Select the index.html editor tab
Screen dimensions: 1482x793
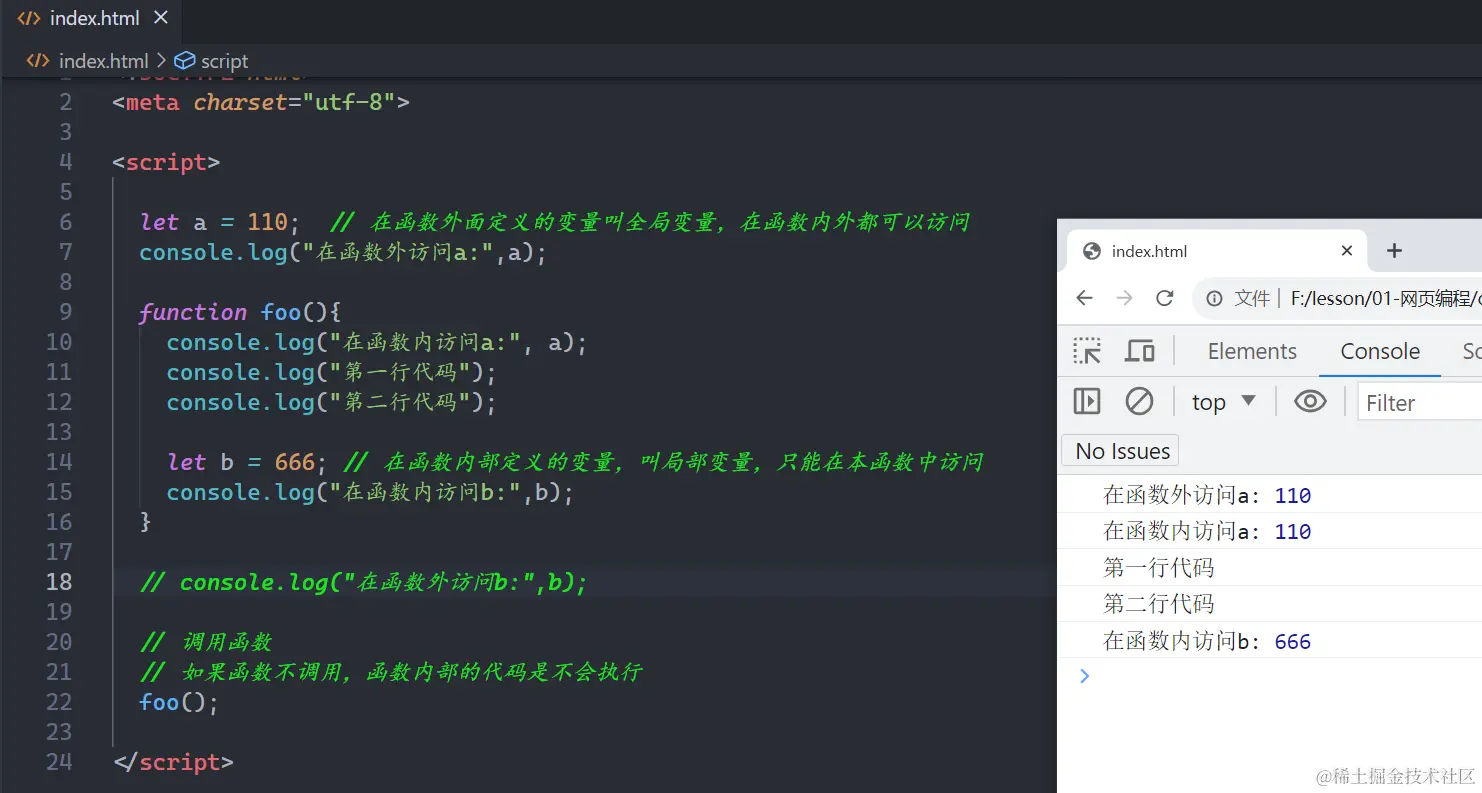coord(93,18)
